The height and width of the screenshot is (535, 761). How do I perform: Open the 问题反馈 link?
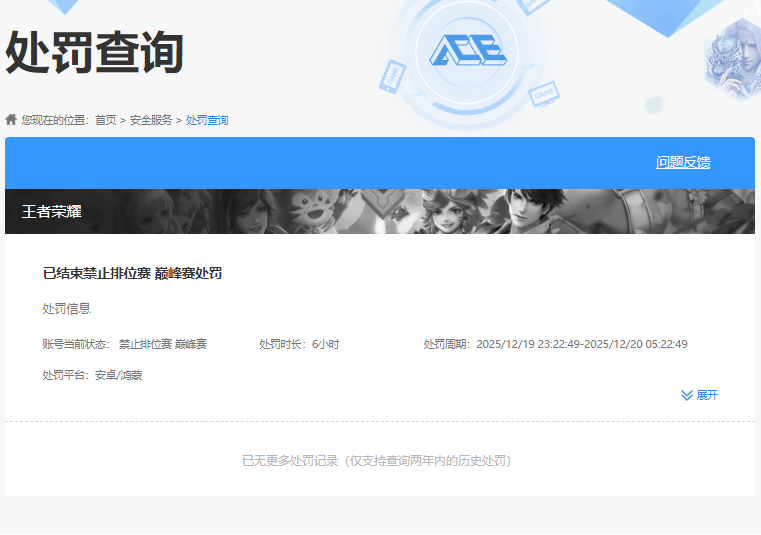pos(683,162)
